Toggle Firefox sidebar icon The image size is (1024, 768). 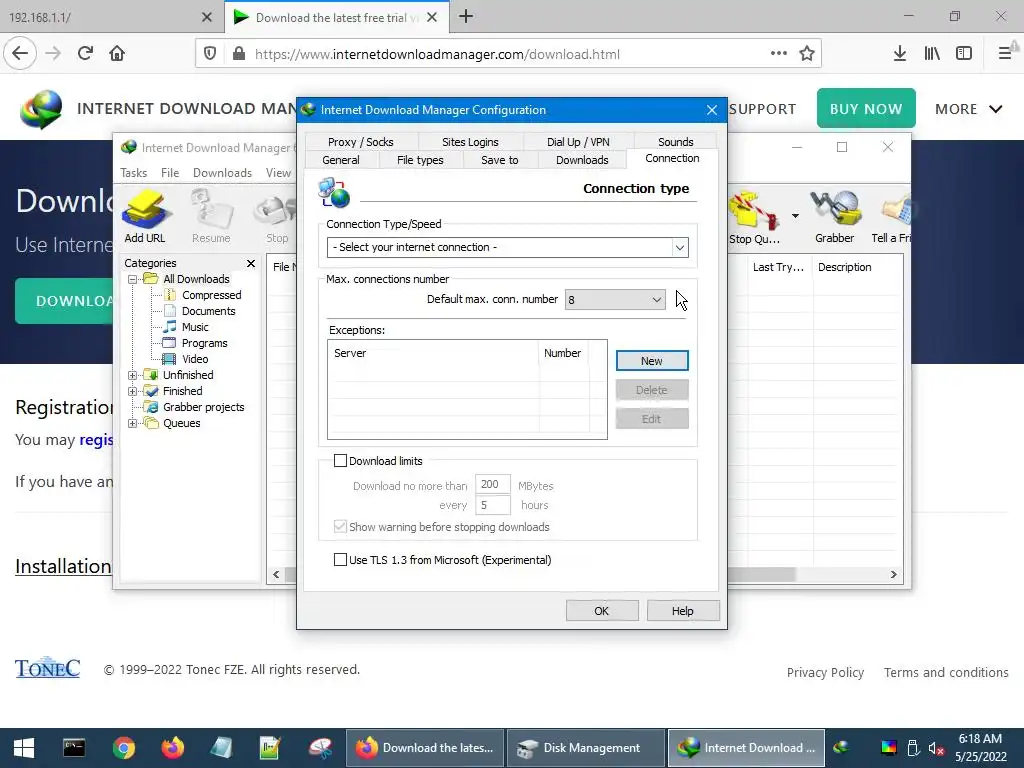click(x=964, y=54)
